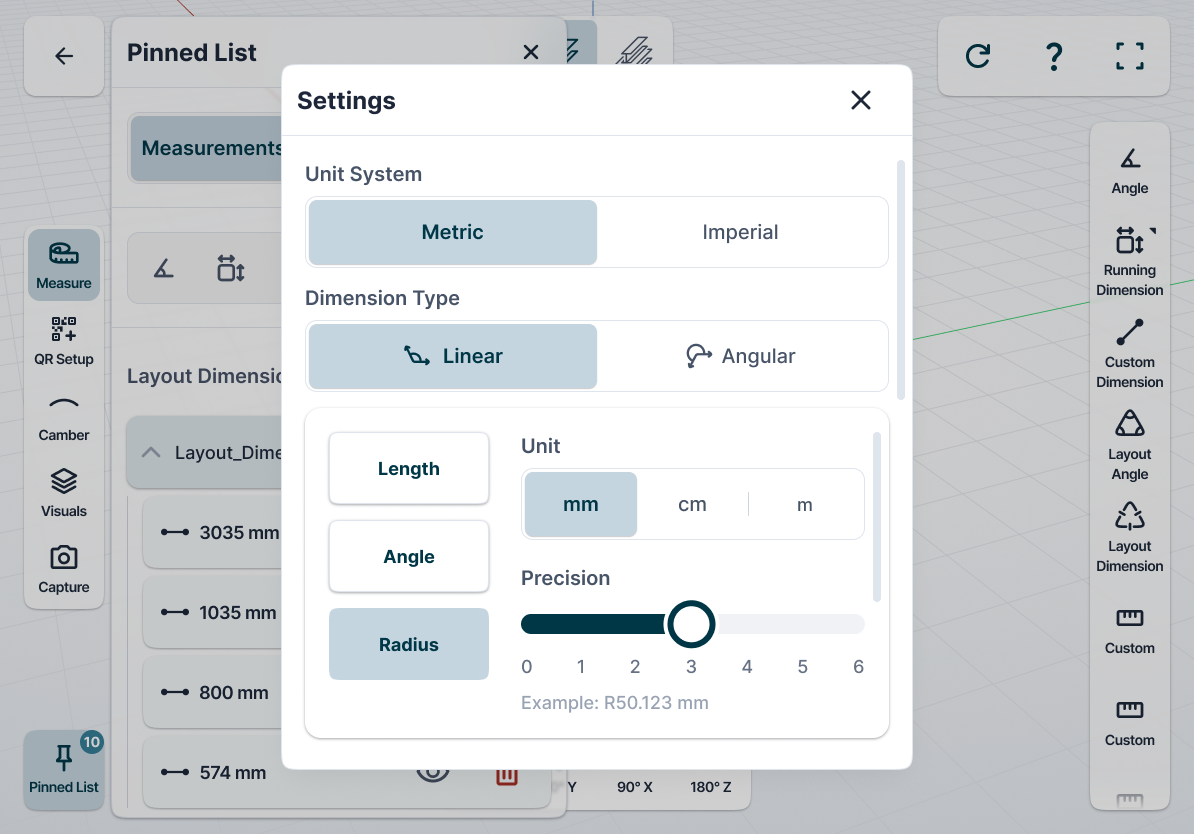Click the second Custom ruler tool
1194x834 pixels.
coord(1129,724)
